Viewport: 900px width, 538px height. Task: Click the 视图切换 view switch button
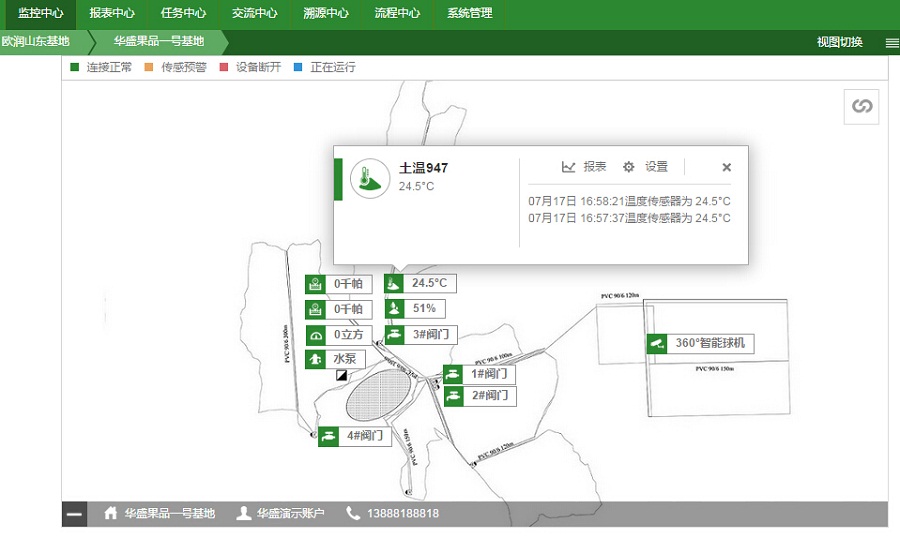839,42
